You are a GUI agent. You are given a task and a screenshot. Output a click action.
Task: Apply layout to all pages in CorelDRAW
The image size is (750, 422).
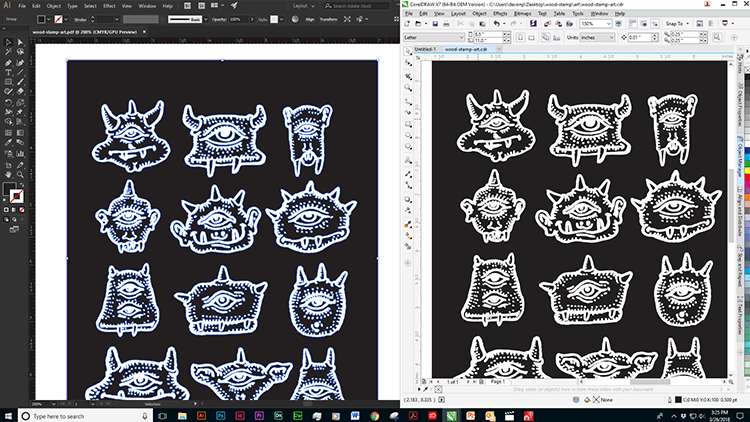(x=546, y=37)
